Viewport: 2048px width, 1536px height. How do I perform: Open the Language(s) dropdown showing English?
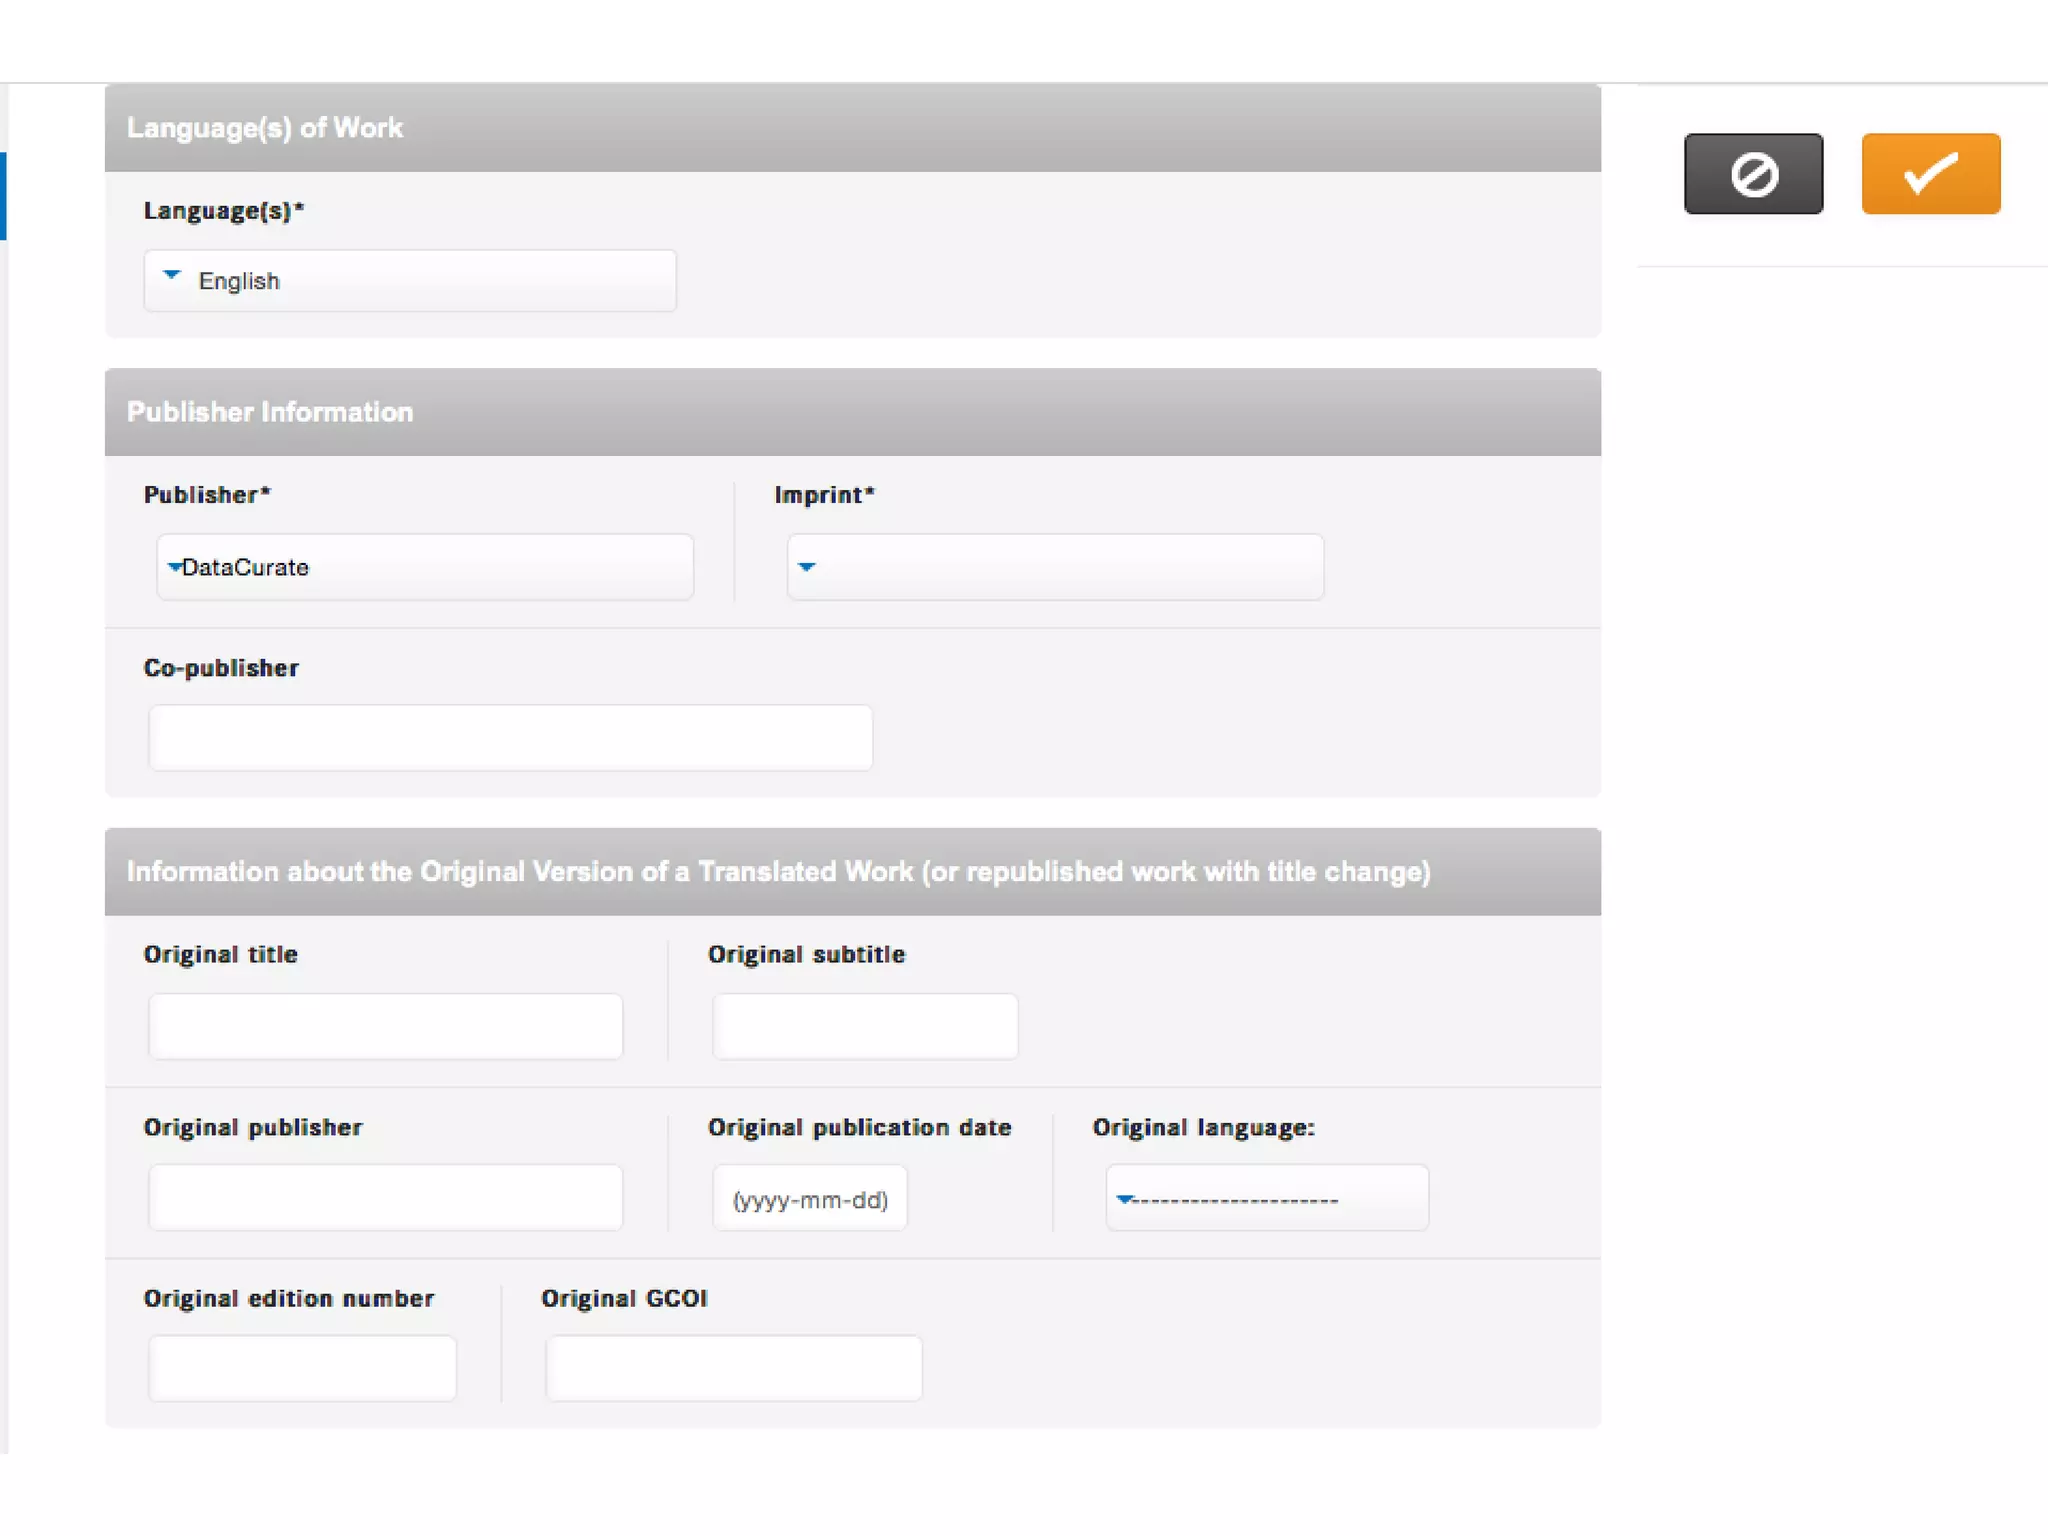tap(410, 281)
